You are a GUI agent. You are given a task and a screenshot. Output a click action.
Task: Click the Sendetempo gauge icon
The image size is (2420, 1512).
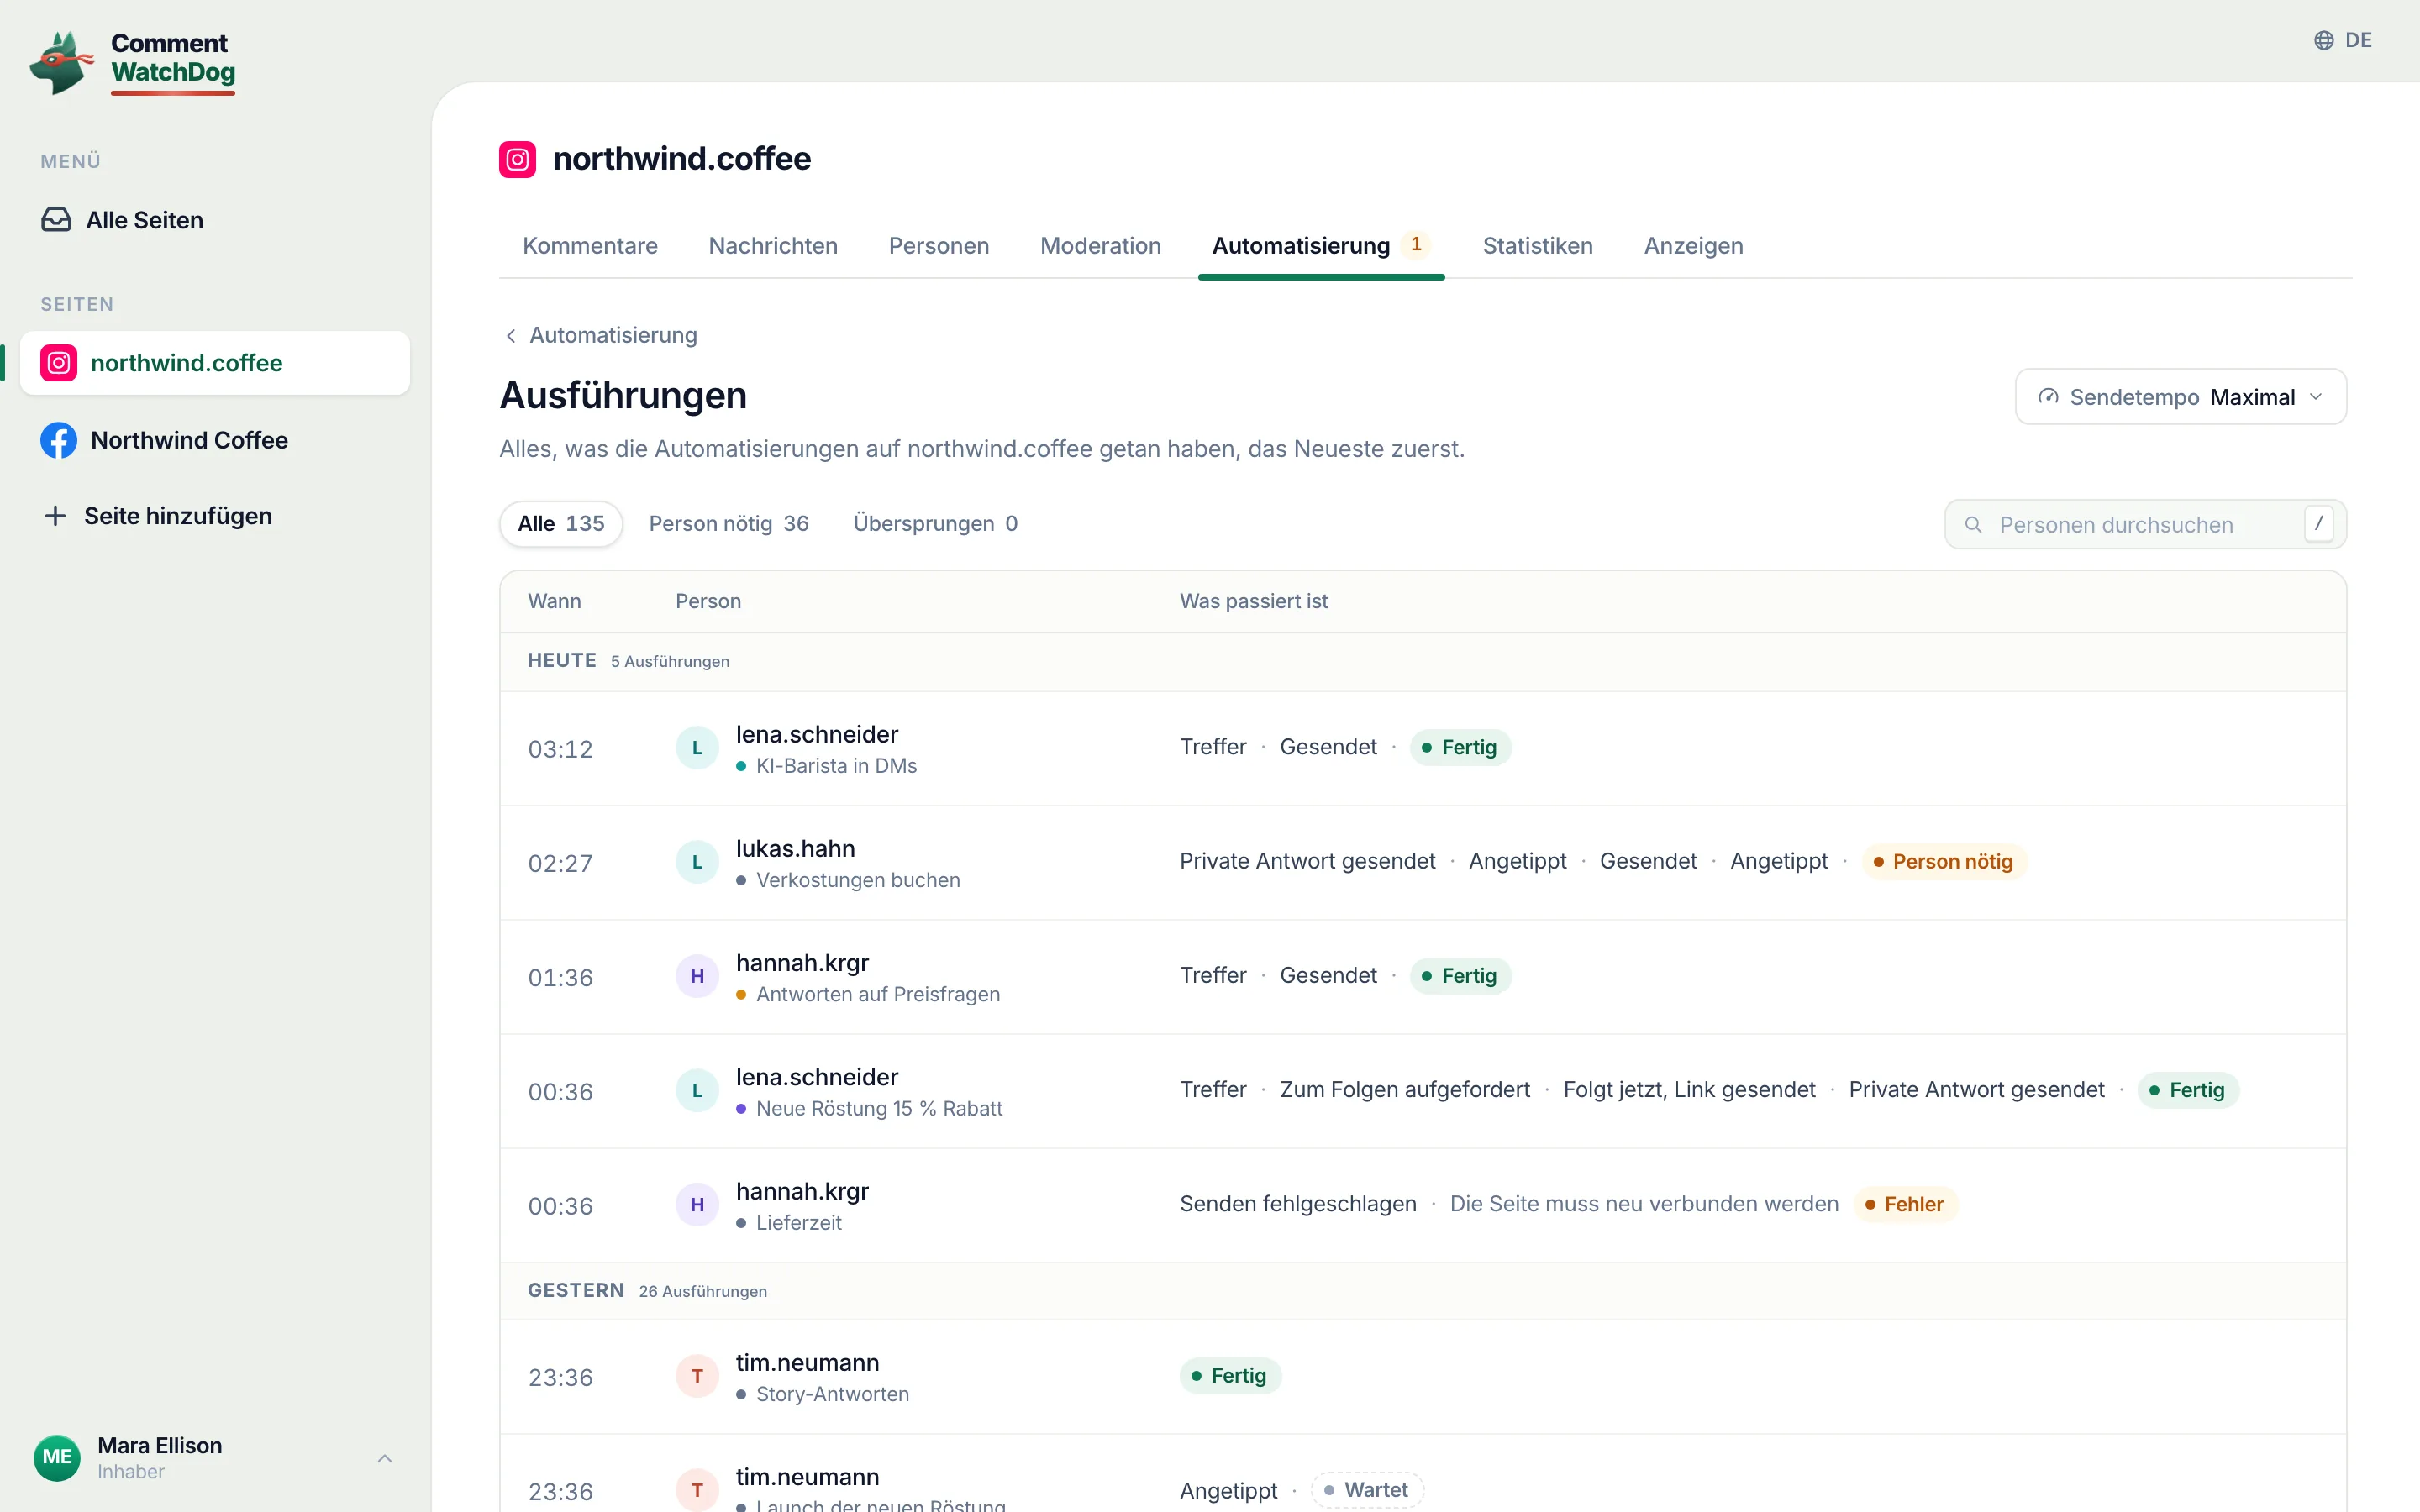[x=2048, y=397]
